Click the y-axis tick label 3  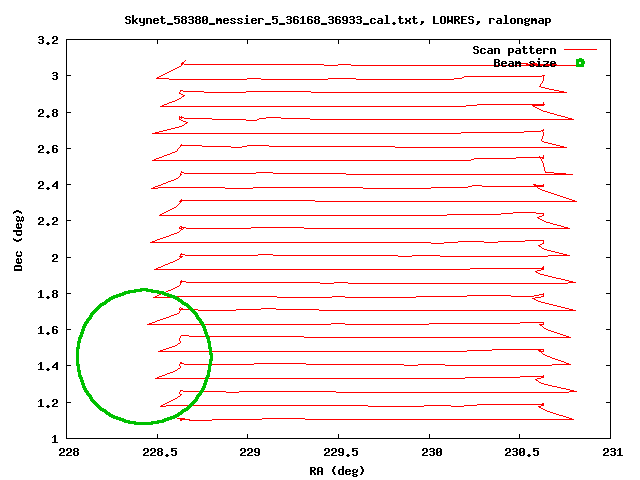pos(55,76)
